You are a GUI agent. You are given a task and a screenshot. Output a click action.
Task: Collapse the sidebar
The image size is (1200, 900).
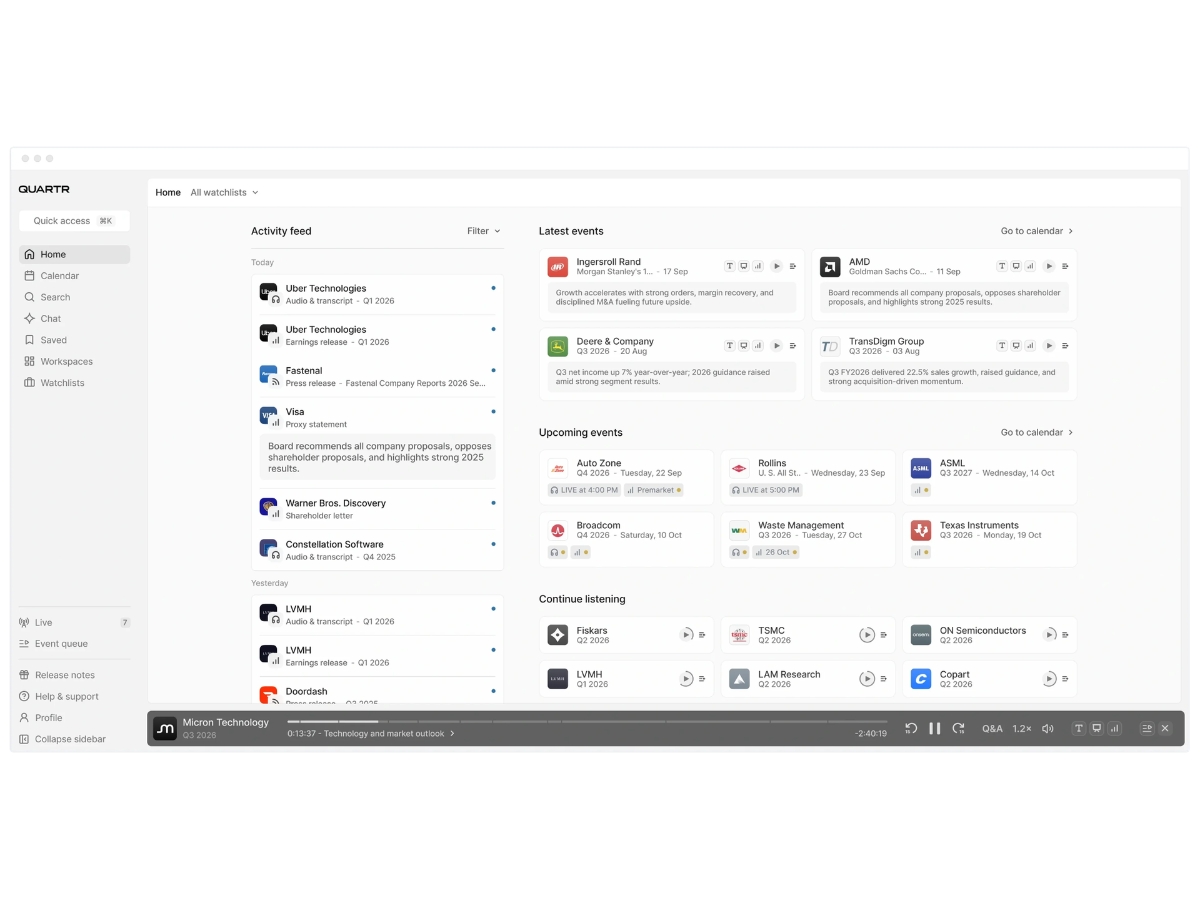[74, 740]
